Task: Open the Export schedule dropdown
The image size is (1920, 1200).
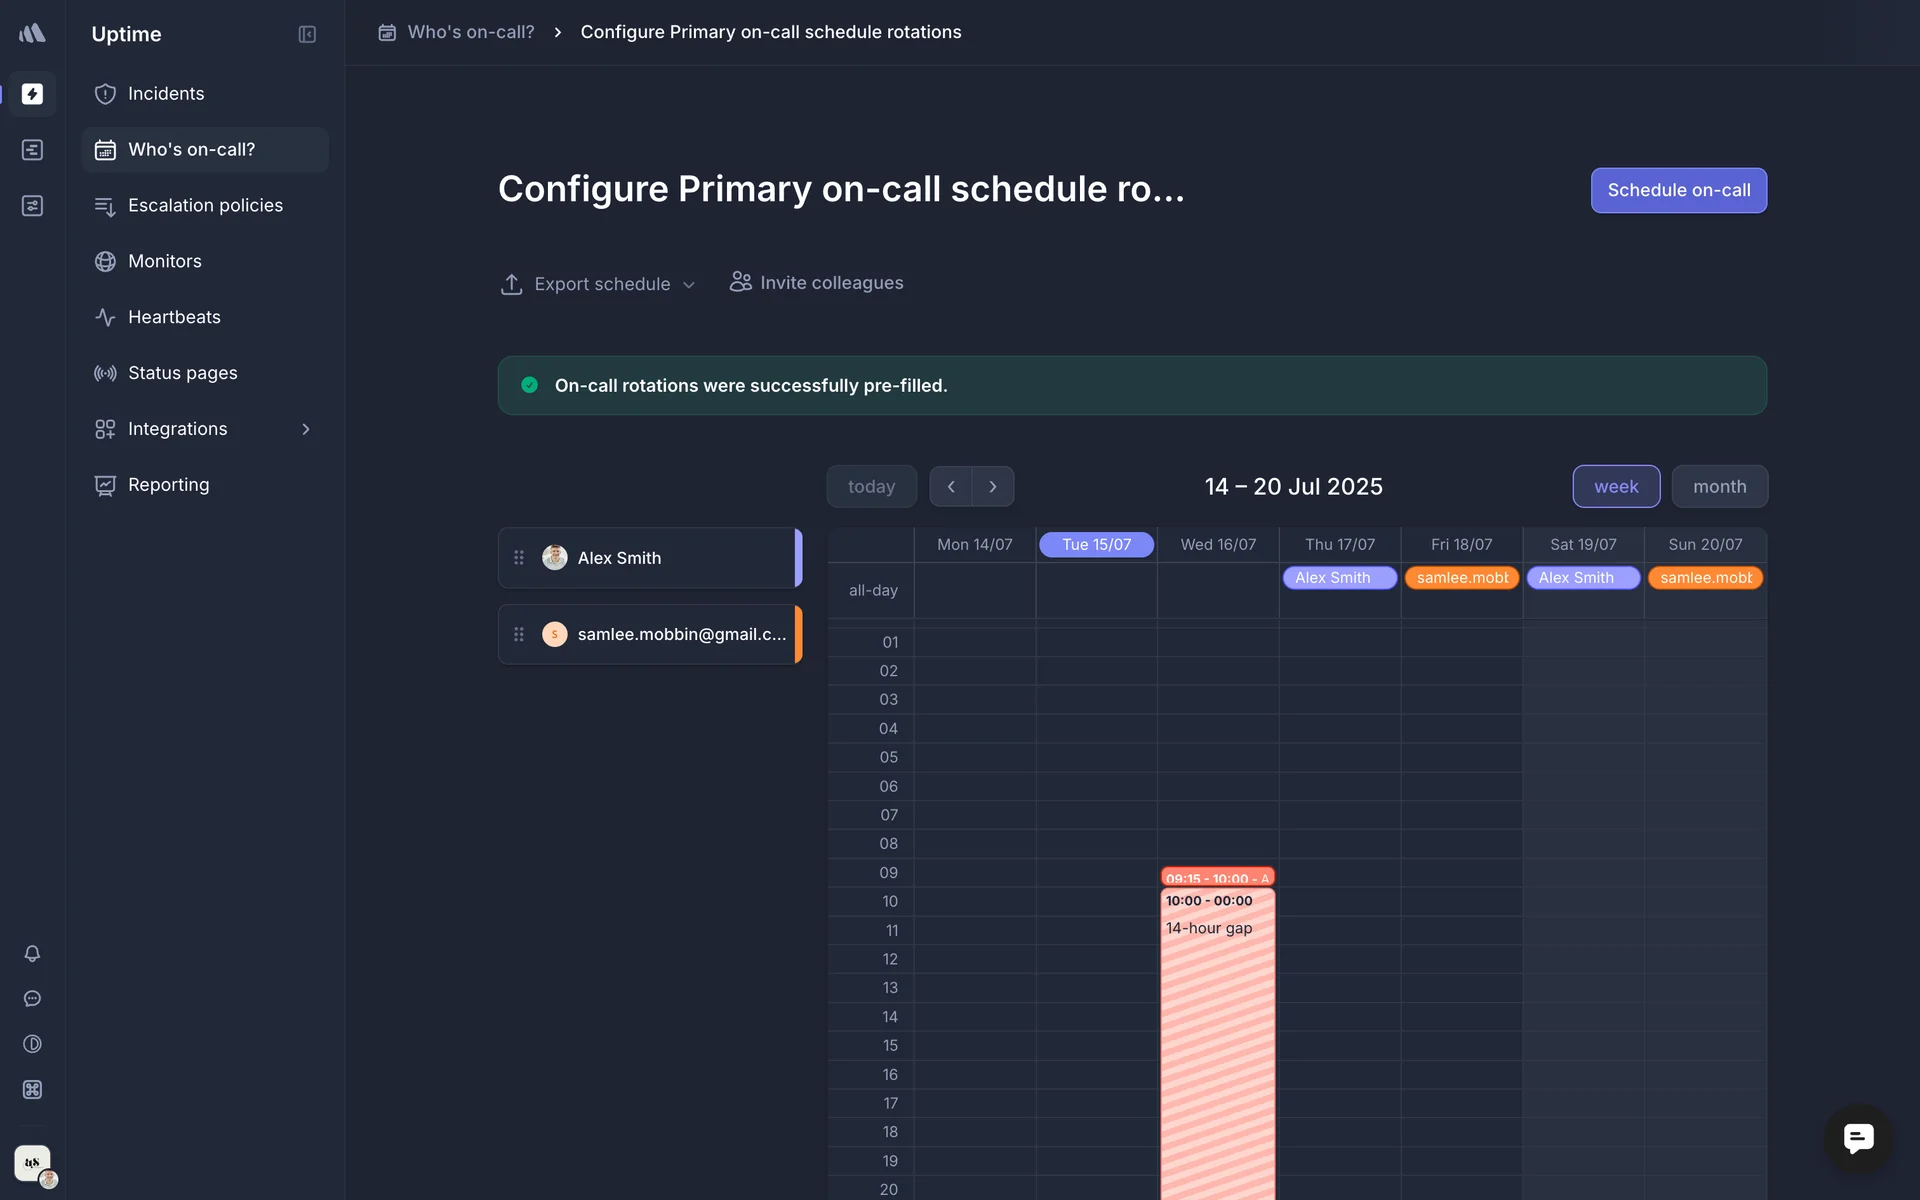Action: [x=598, y=284]
